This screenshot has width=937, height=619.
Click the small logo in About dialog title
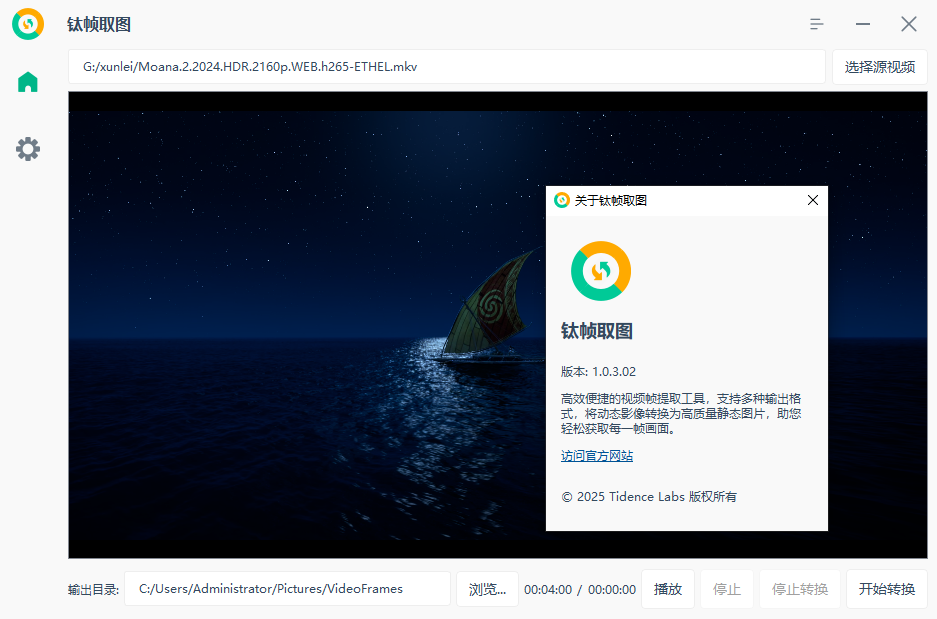(562, 200)
